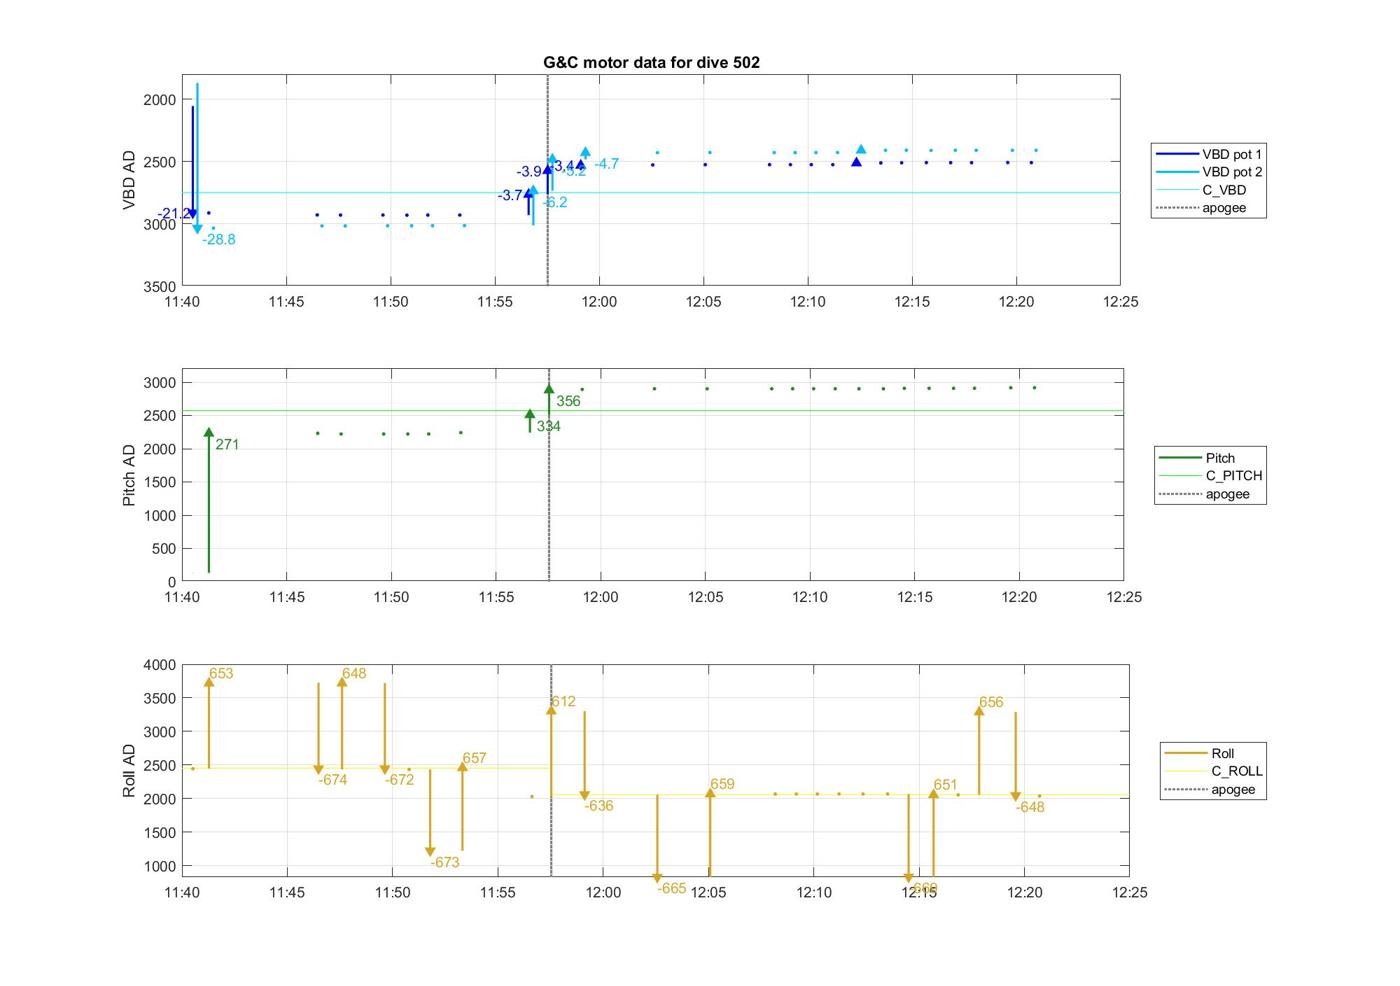Click the '-21.2' VBD data label
Screen dimensions: 1400x986
coord(172,214)
